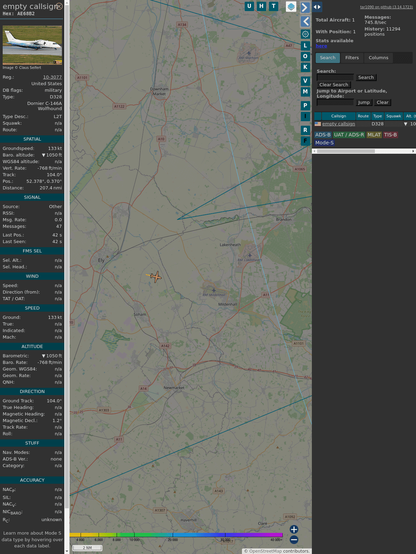The height and width of the screenshot is (554, 416).
Task: Click the STUFF section header
Action: click(x=32, y=443)
